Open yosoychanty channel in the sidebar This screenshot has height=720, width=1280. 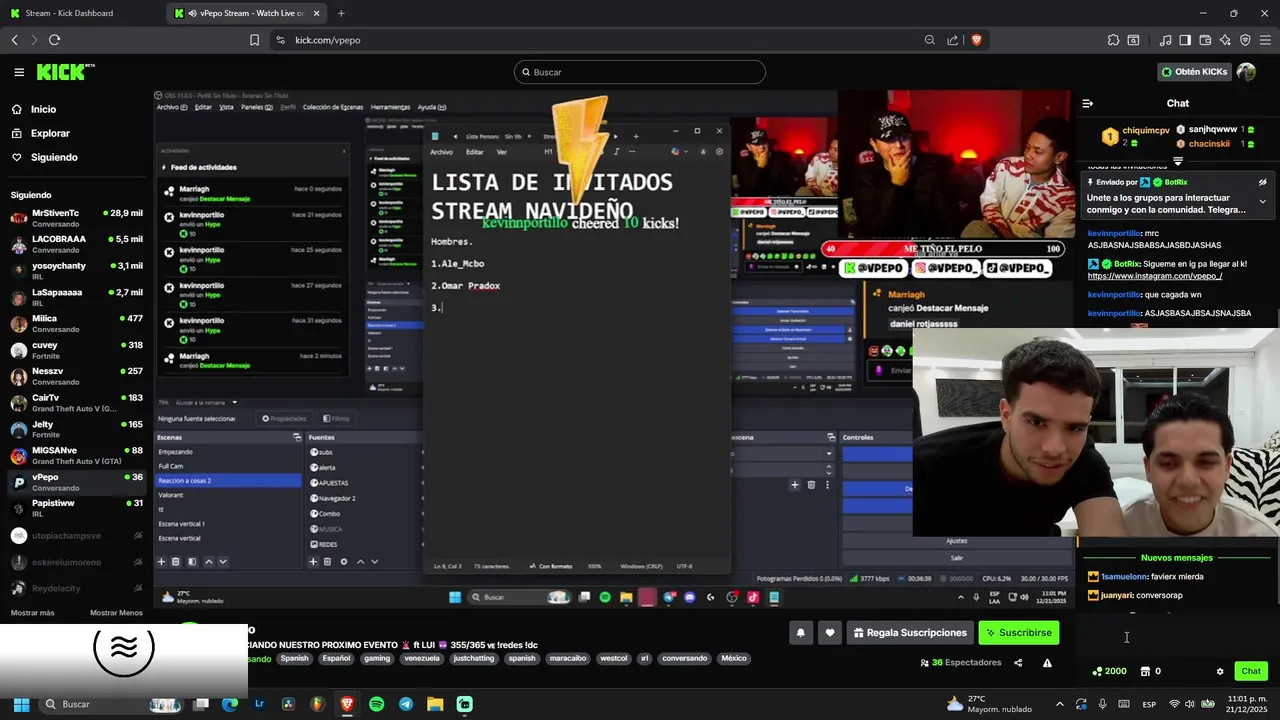click(x=77, y=270)
